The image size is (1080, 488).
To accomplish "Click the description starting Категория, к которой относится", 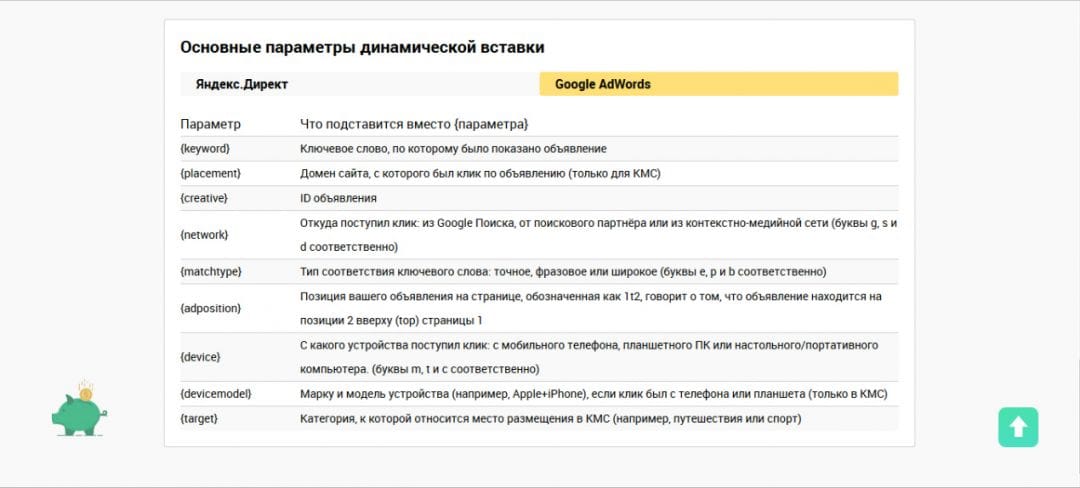I will pos(550,418).
